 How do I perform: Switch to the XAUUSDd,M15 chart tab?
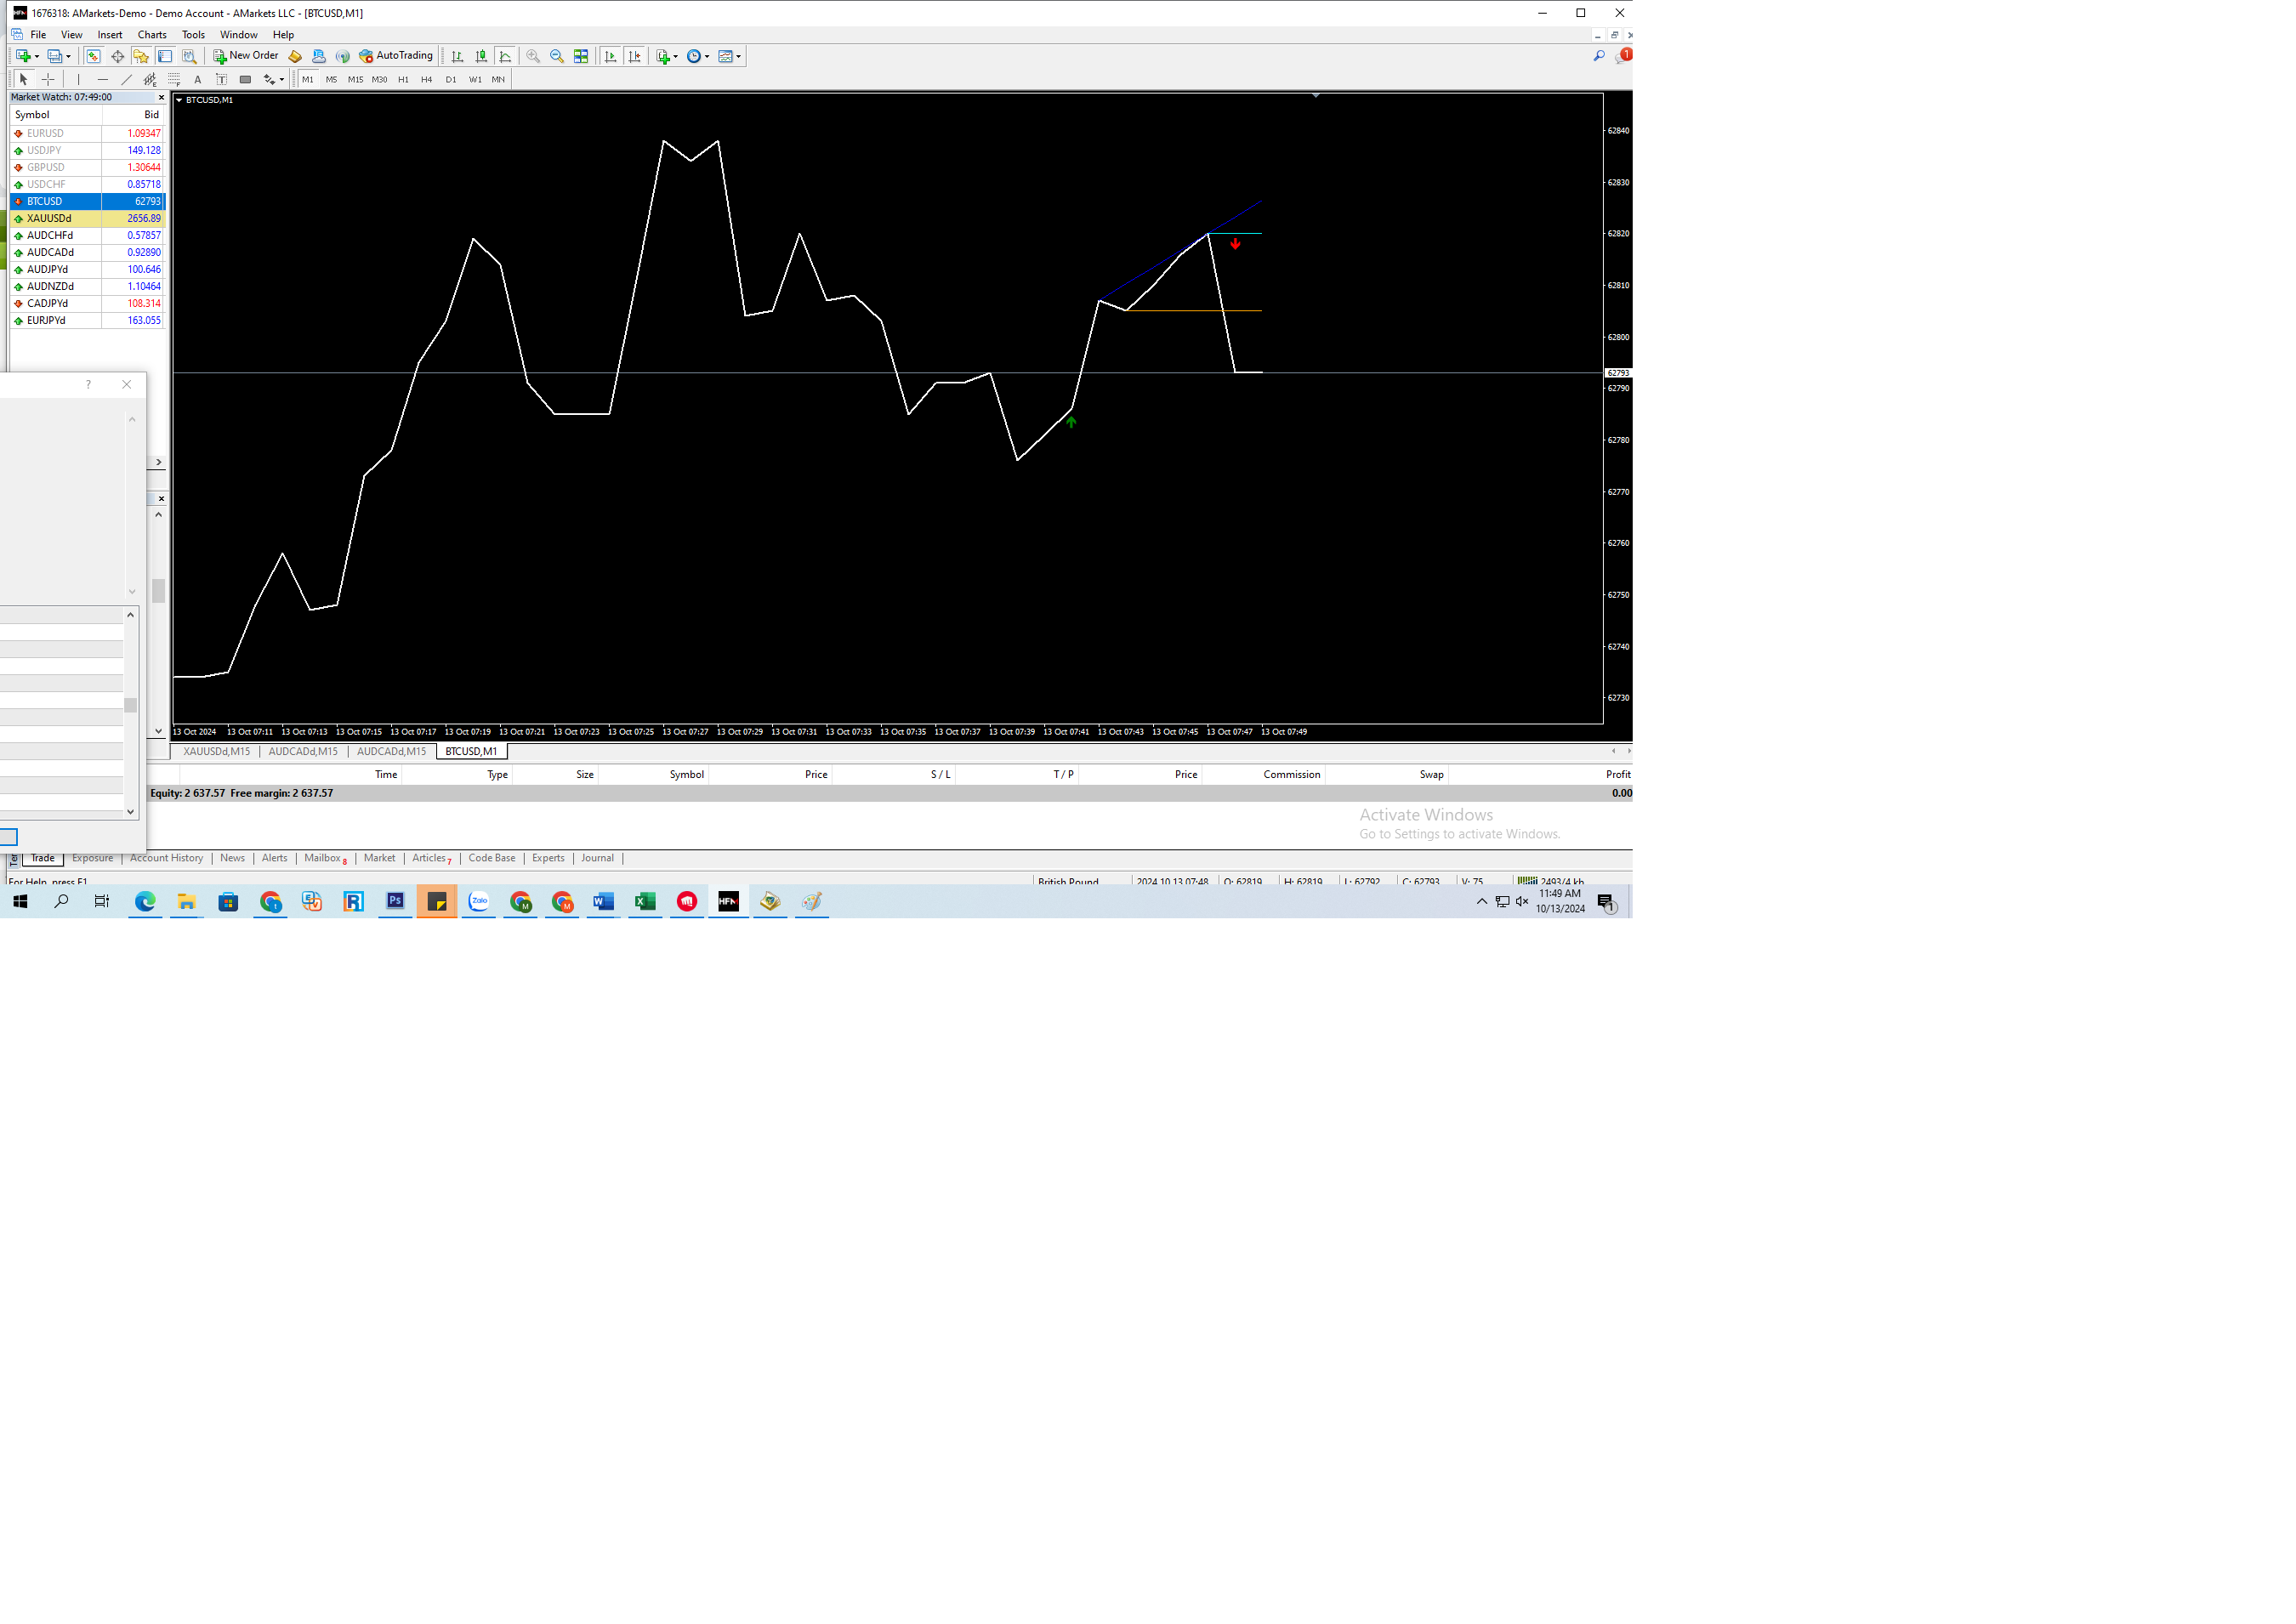[x=217, y=751]
